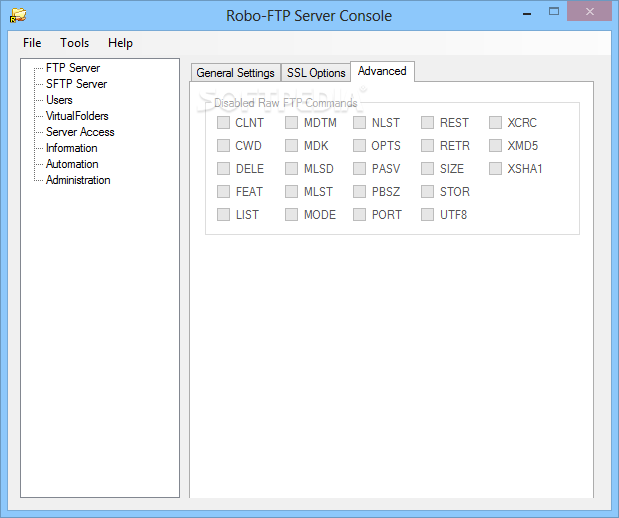Toggle the CLNT command checkbox

pos(223,122)
